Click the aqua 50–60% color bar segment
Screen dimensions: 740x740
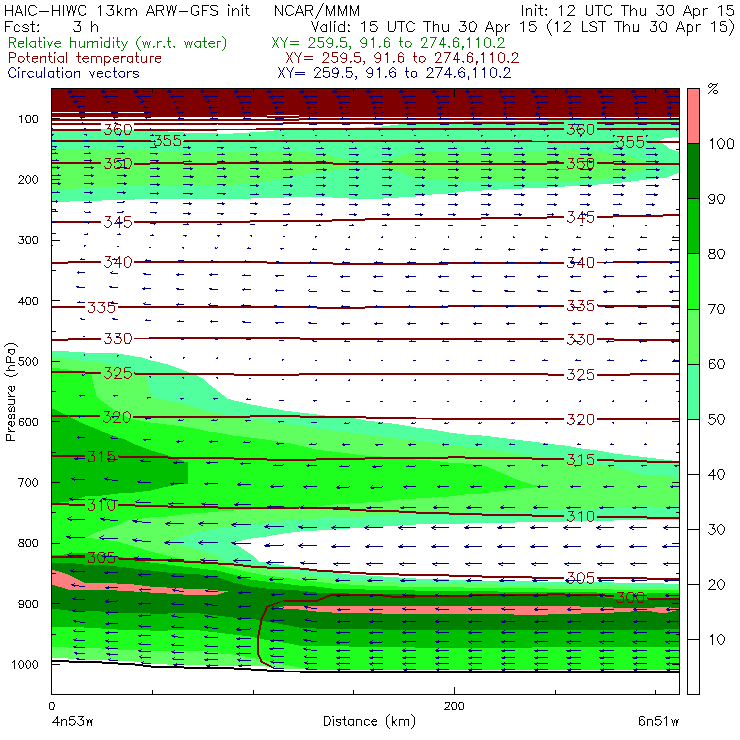693,392
